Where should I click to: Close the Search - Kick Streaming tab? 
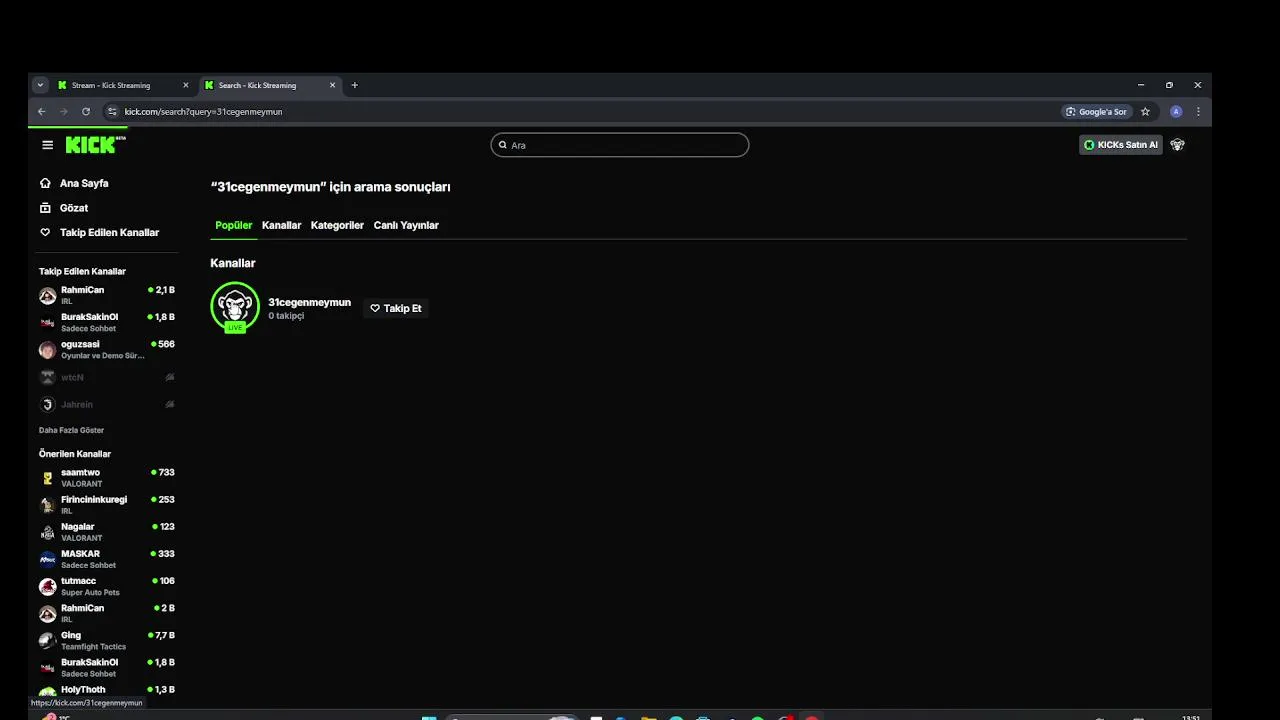pyautogui.click(x=333, y=85)
